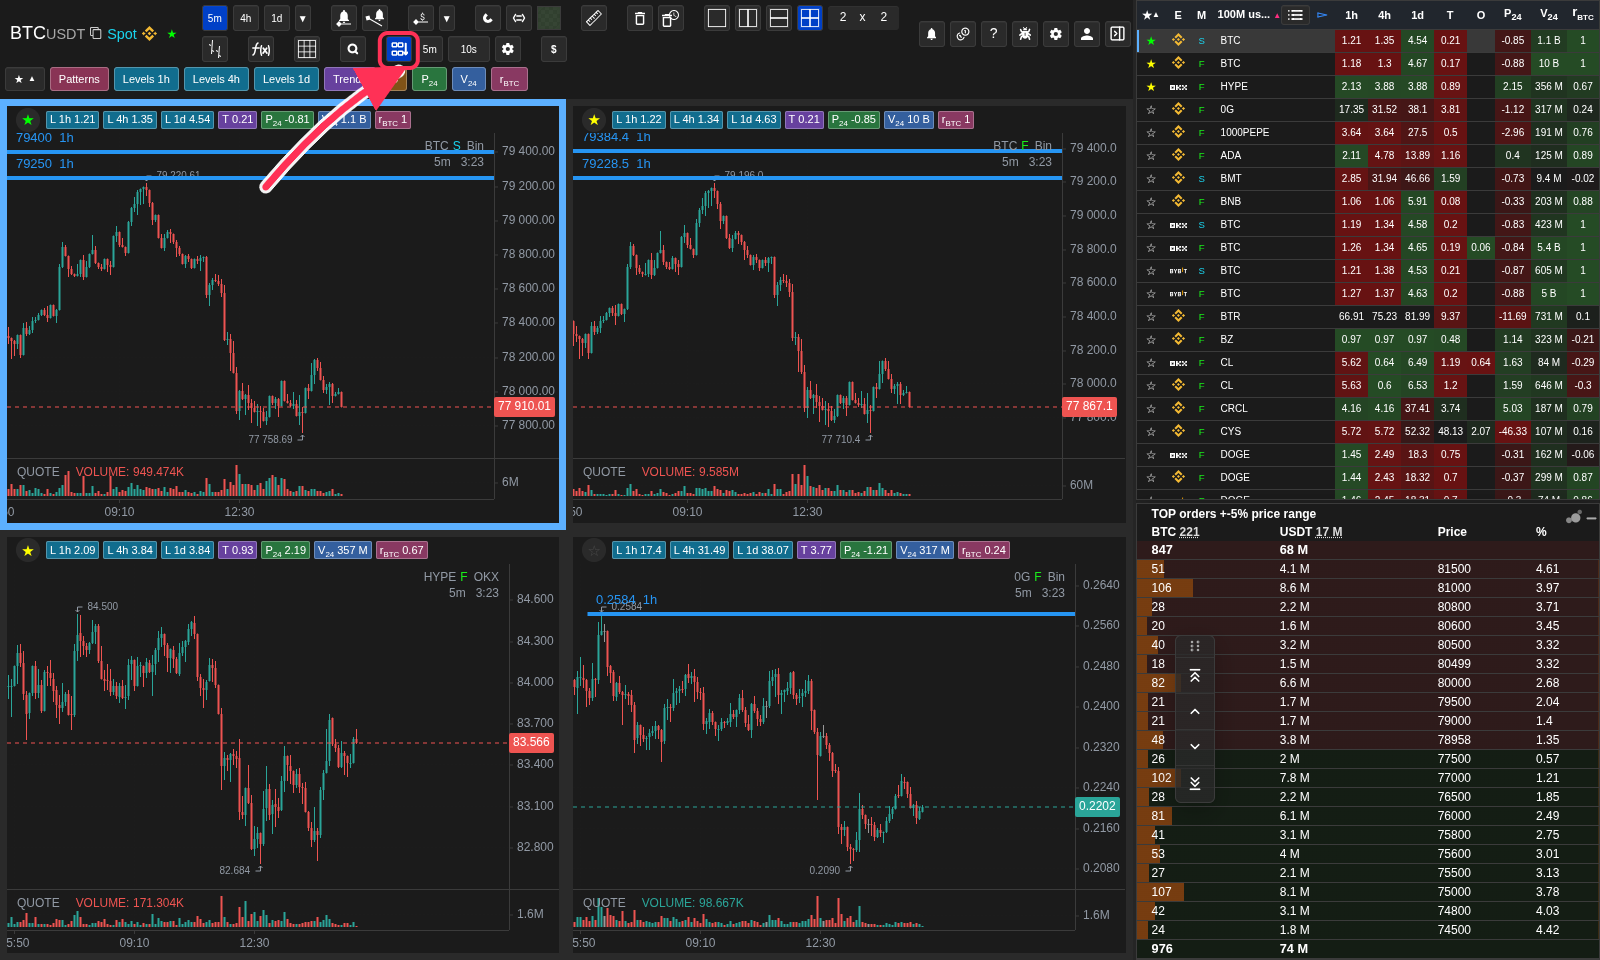Open the user account profile icon
Viewport: 1600px width, 960px height.
pyautogui.click(x=1086, y=34)
